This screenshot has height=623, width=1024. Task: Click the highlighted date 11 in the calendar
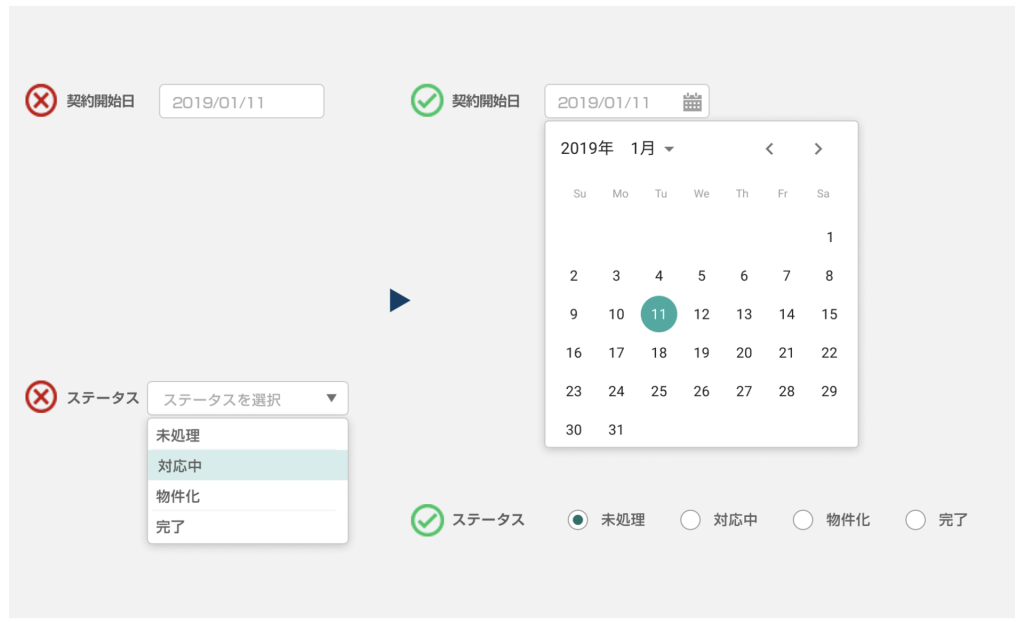659,314
